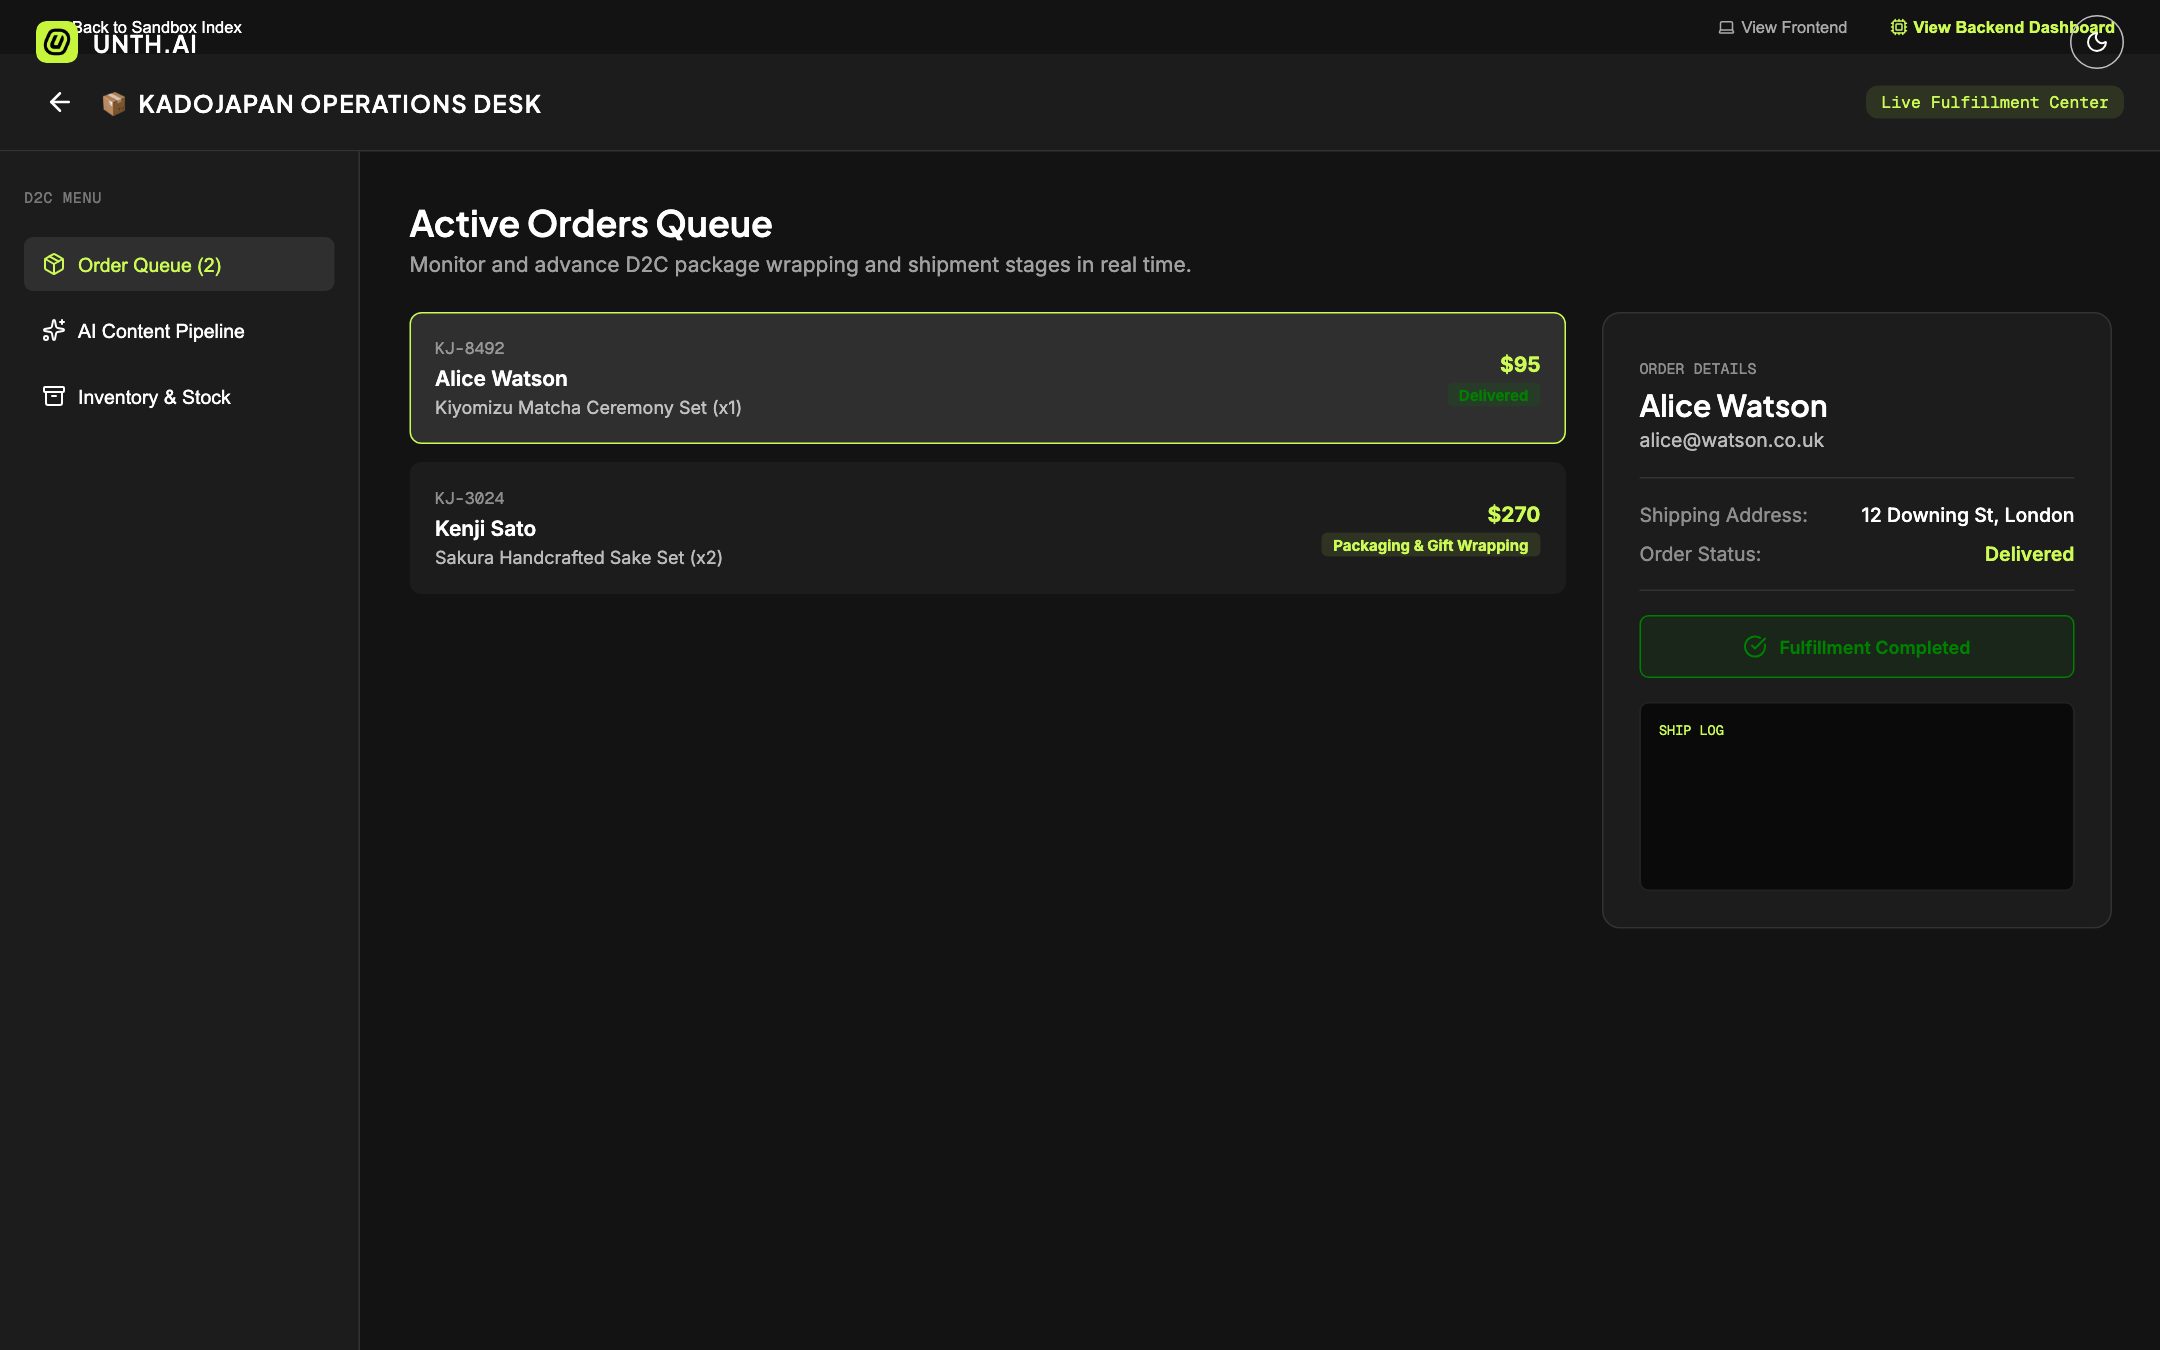Click the package box emoji icon
The image size is (2160, 1350).
114,104
